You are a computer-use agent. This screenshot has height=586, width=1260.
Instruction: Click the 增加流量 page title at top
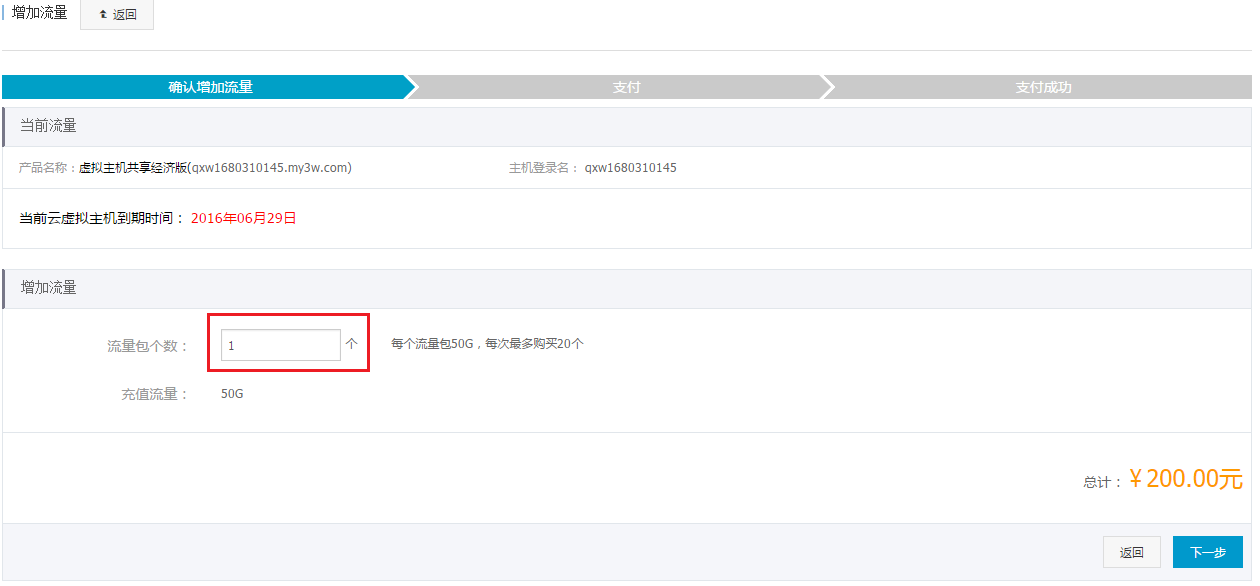(x=39, y=13)
